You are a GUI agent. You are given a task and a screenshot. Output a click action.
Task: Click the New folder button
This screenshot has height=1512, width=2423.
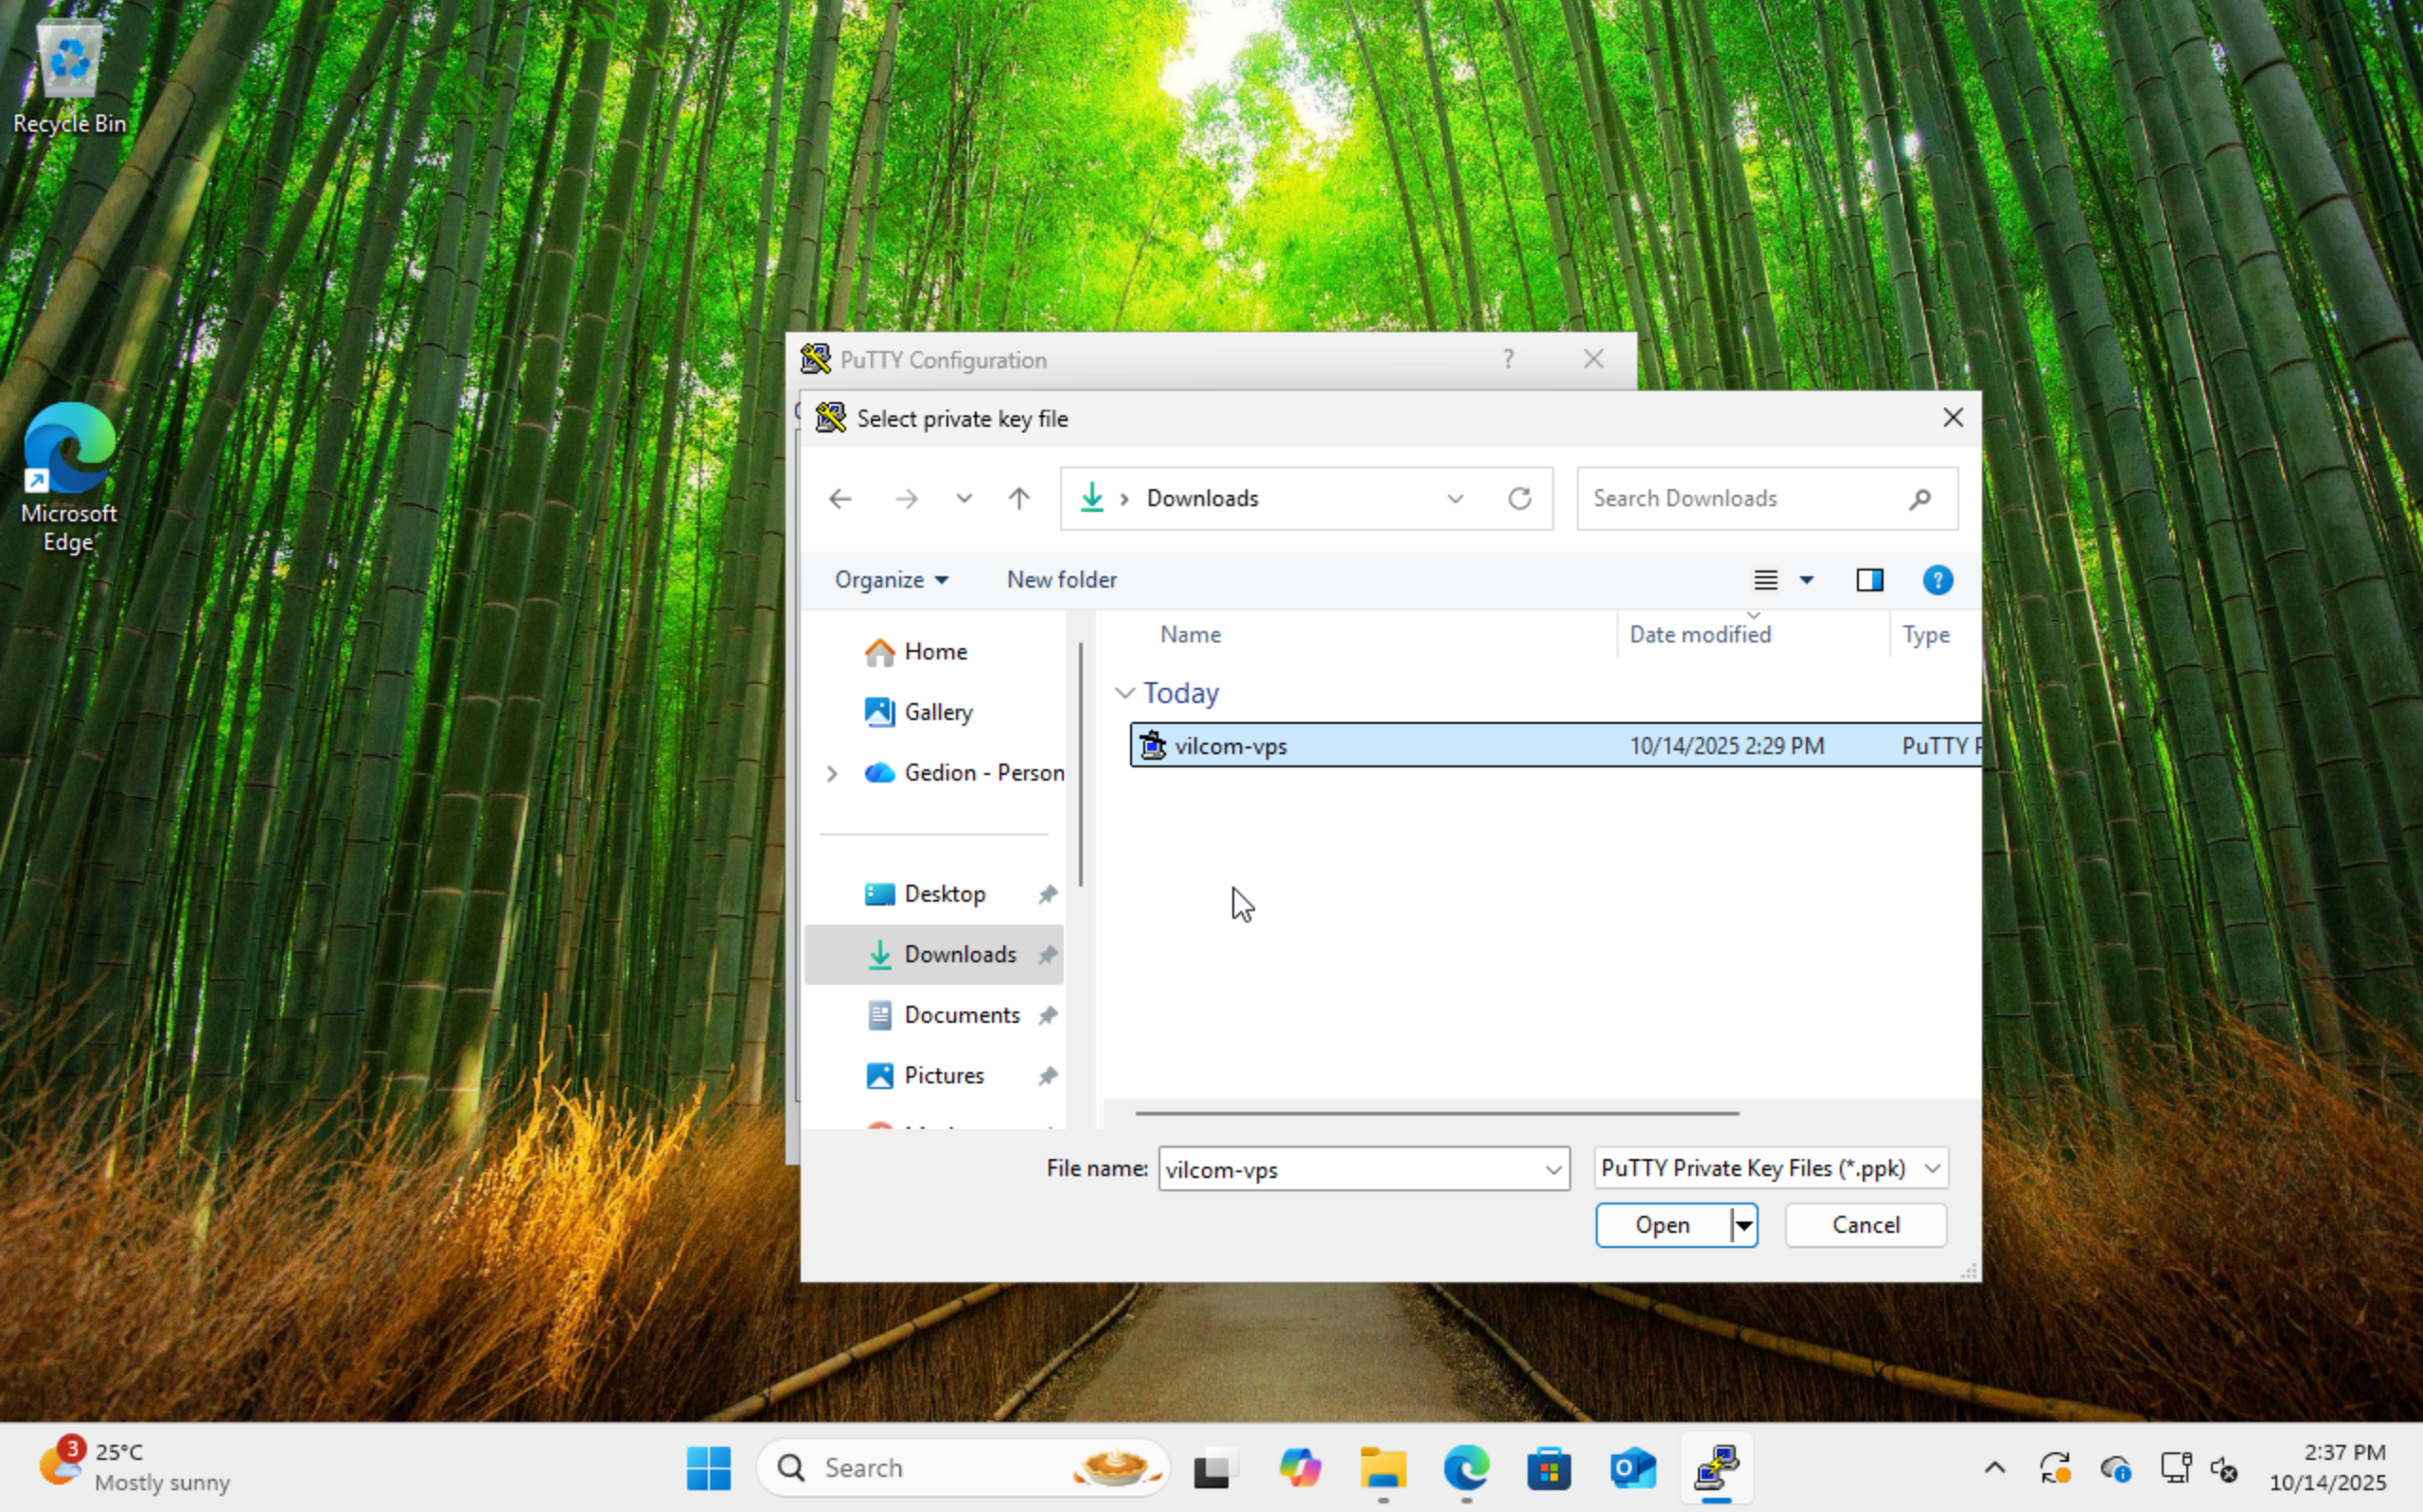[1061, 580]
